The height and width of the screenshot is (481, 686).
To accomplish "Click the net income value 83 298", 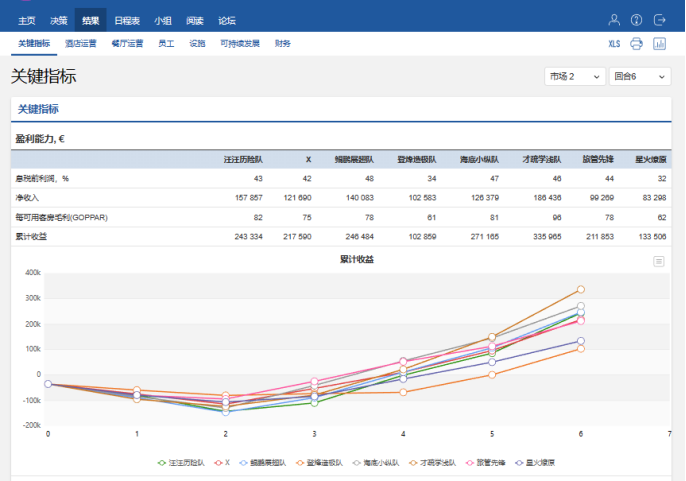I will pos(654,198).
